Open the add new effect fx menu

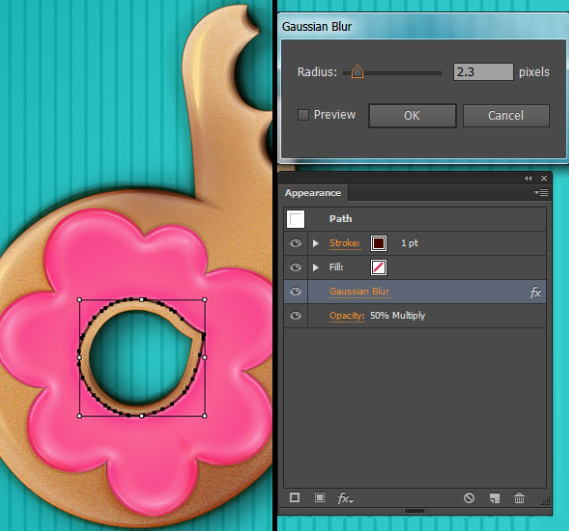(345, 498)
